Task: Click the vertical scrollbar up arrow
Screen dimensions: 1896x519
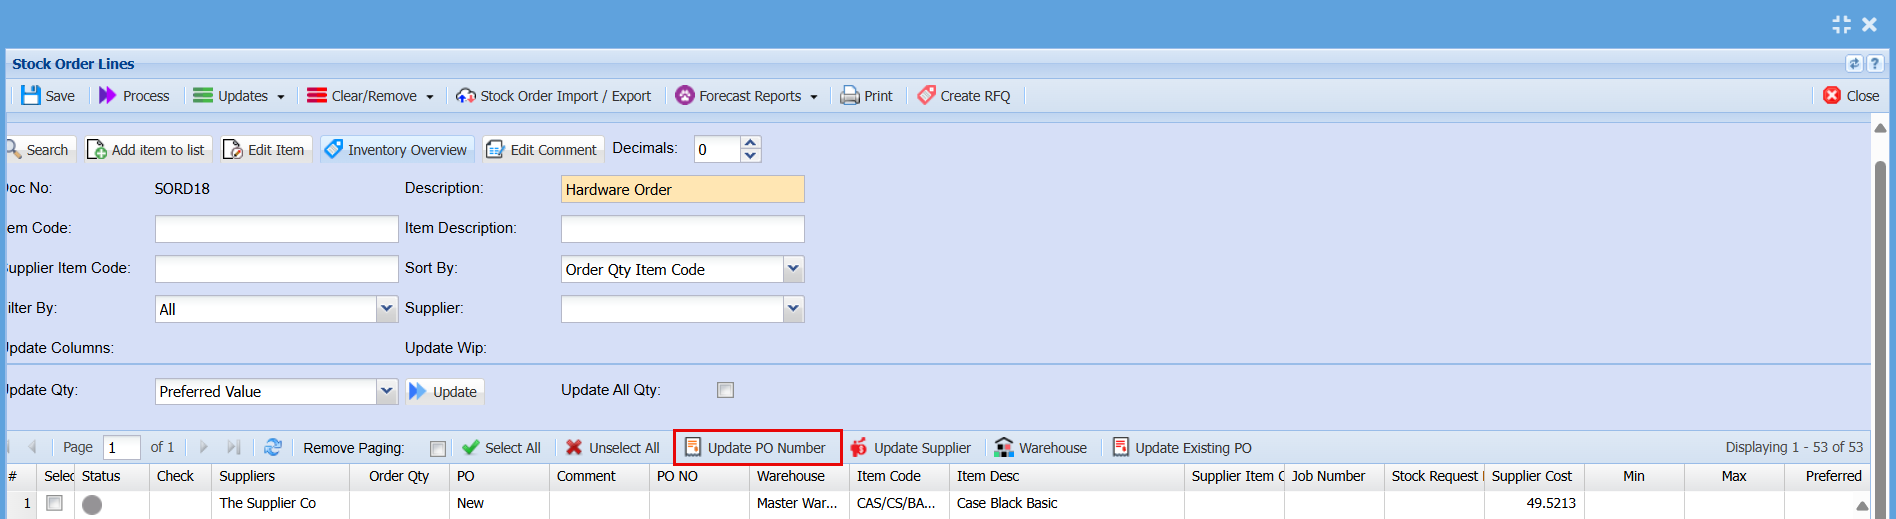Action: click(x=1880, y=128)
